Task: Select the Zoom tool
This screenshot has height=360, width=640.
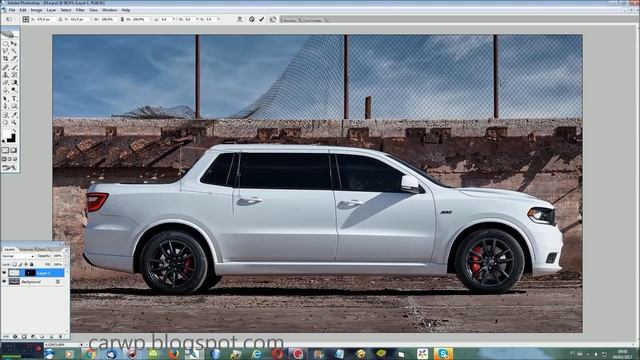Action: pyautogui.click(x=14, y=121)
